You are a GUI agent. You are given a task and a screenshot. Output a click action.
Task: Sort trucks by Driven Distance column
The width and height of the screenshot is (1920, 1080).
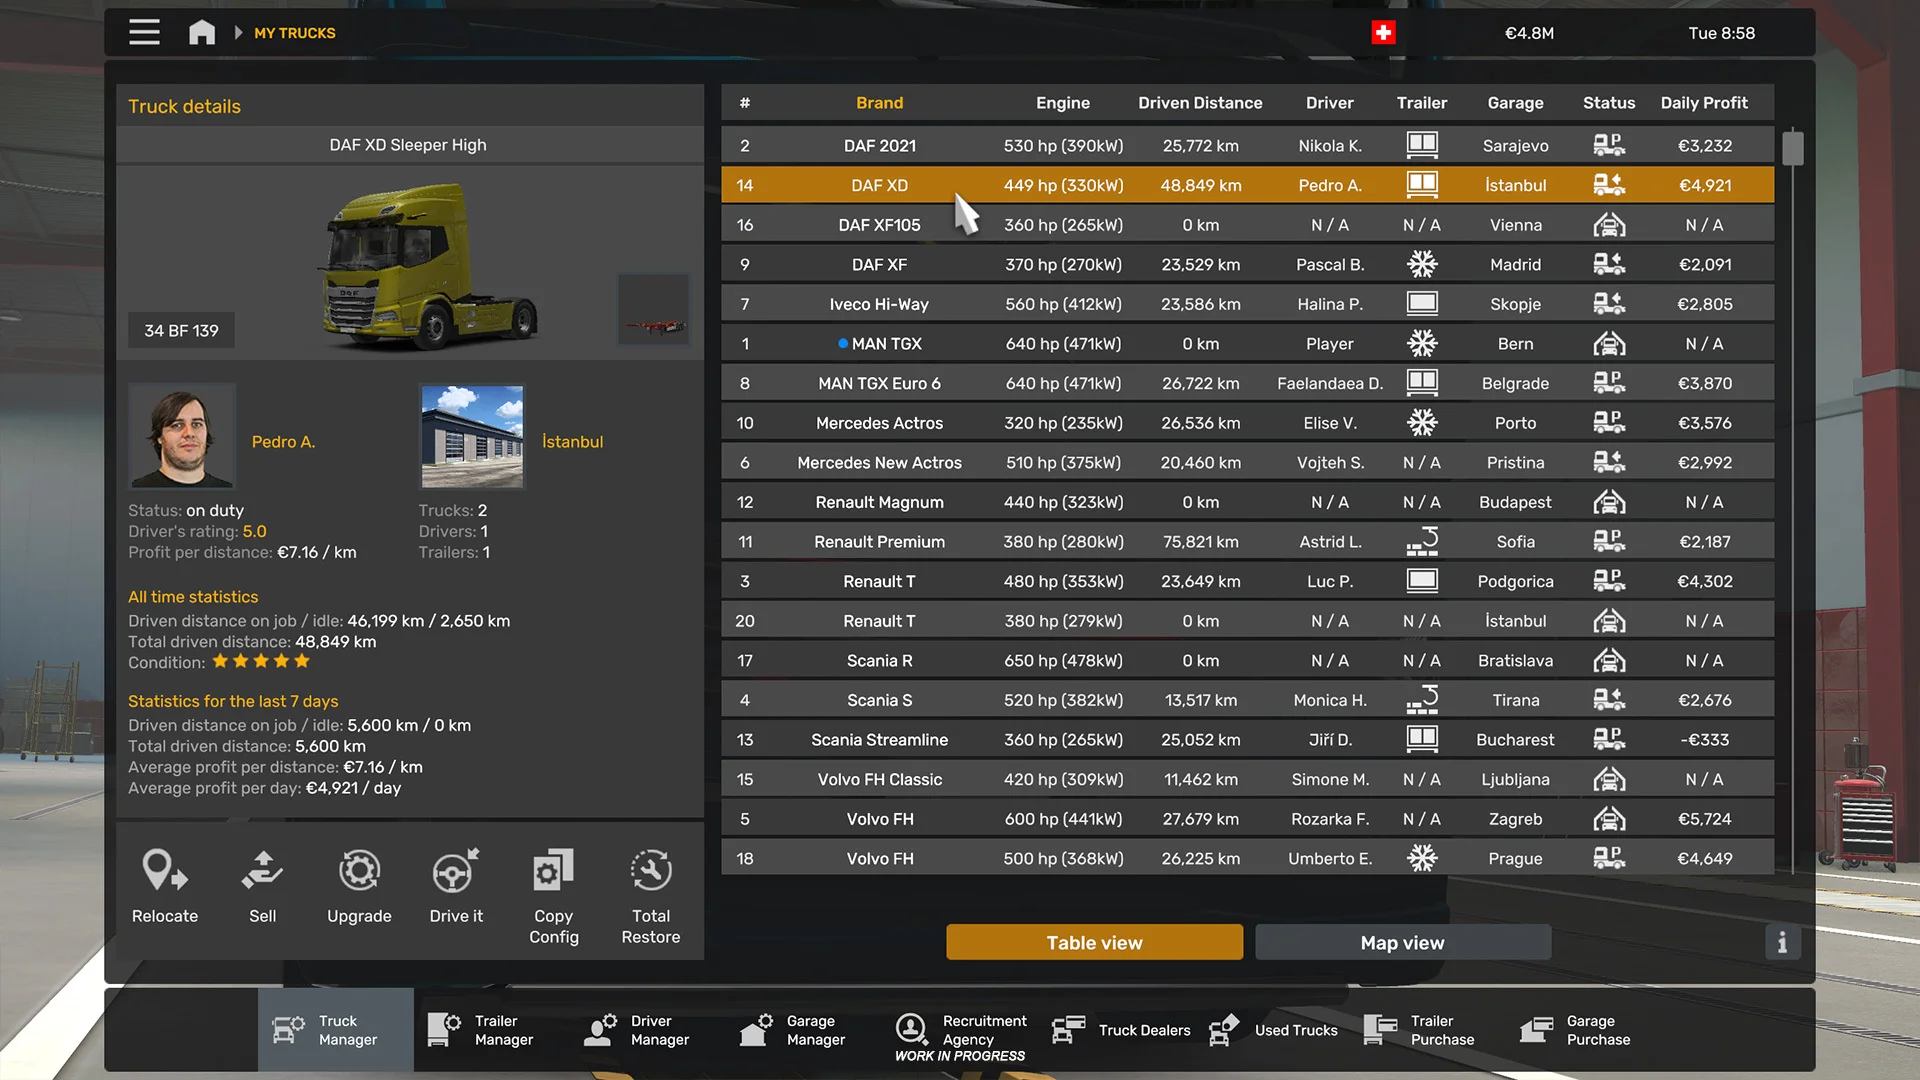[x=1200, y=103]
